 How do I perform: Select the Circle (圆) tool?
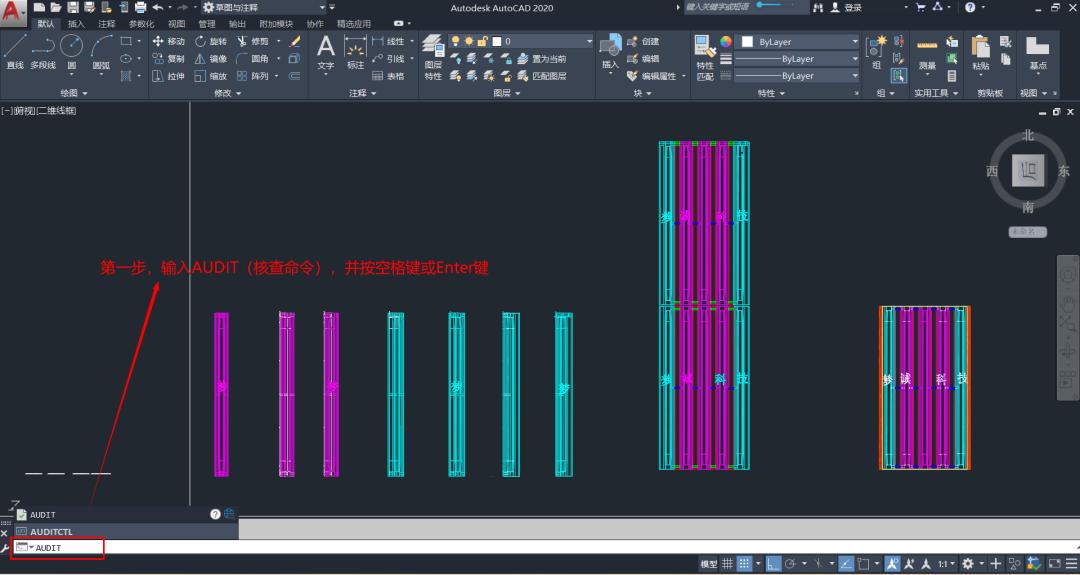coord(71,51)
